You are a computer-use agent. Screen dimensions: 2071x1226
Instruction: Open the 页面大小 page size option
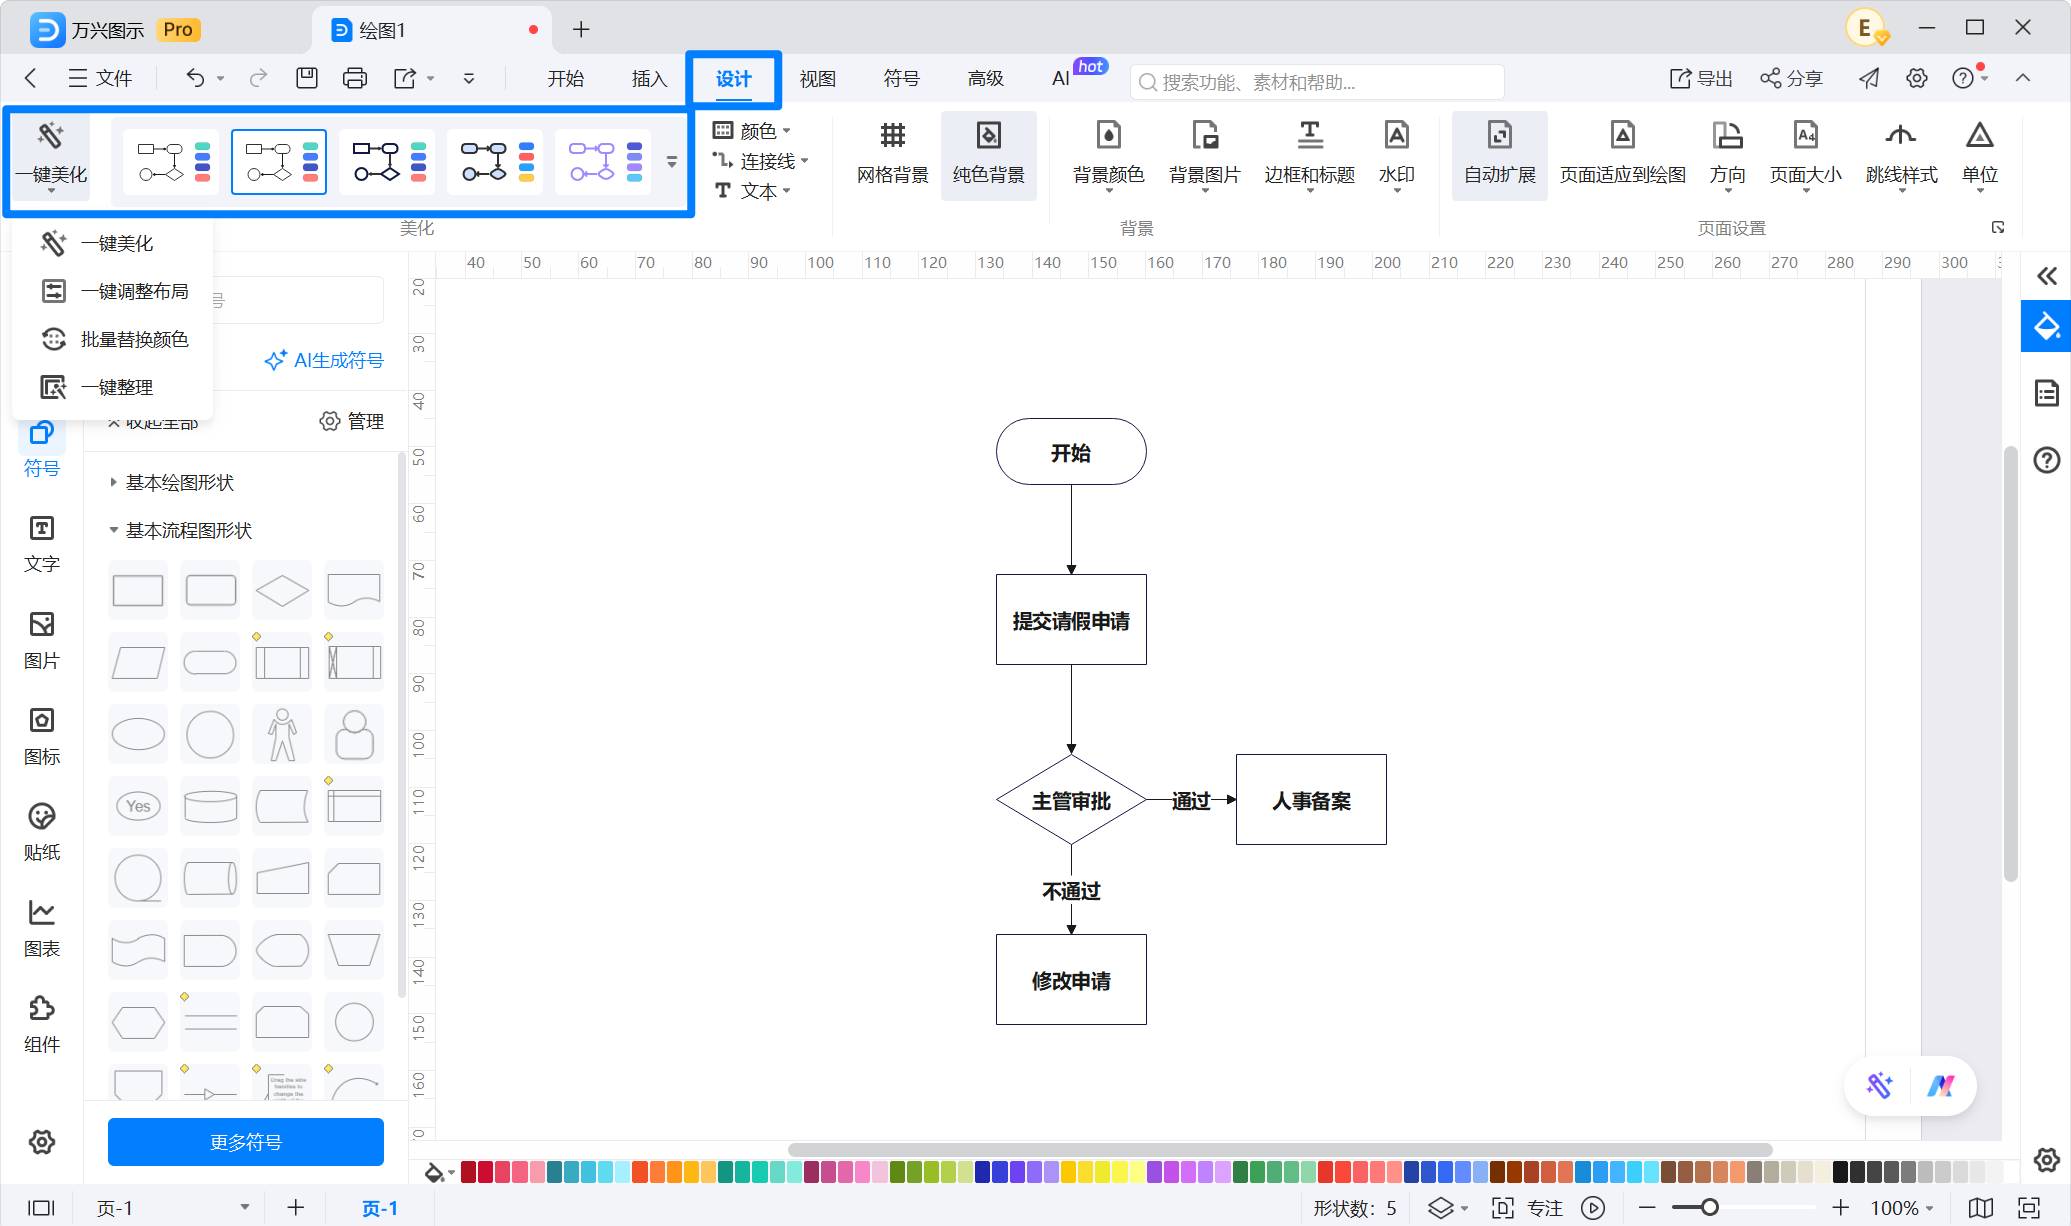tap(1805, 155)
